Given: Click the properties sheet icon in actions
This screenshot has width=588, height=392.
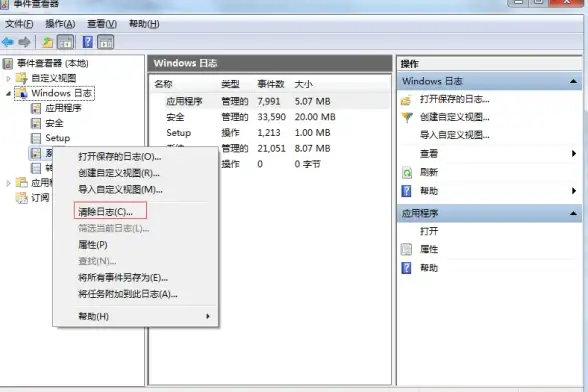Looking at the screenshot, I should coord(406,249).
